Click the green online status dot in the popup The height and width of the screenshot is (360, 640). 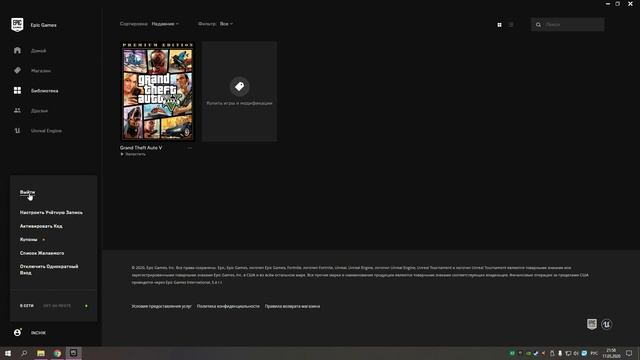click(86, 306)
